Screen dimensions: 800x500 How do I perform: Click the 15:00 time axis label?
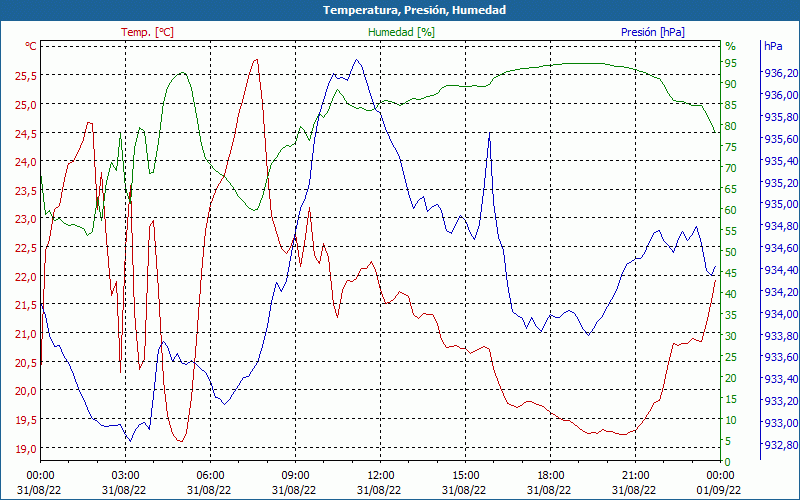tap(465, 476)
